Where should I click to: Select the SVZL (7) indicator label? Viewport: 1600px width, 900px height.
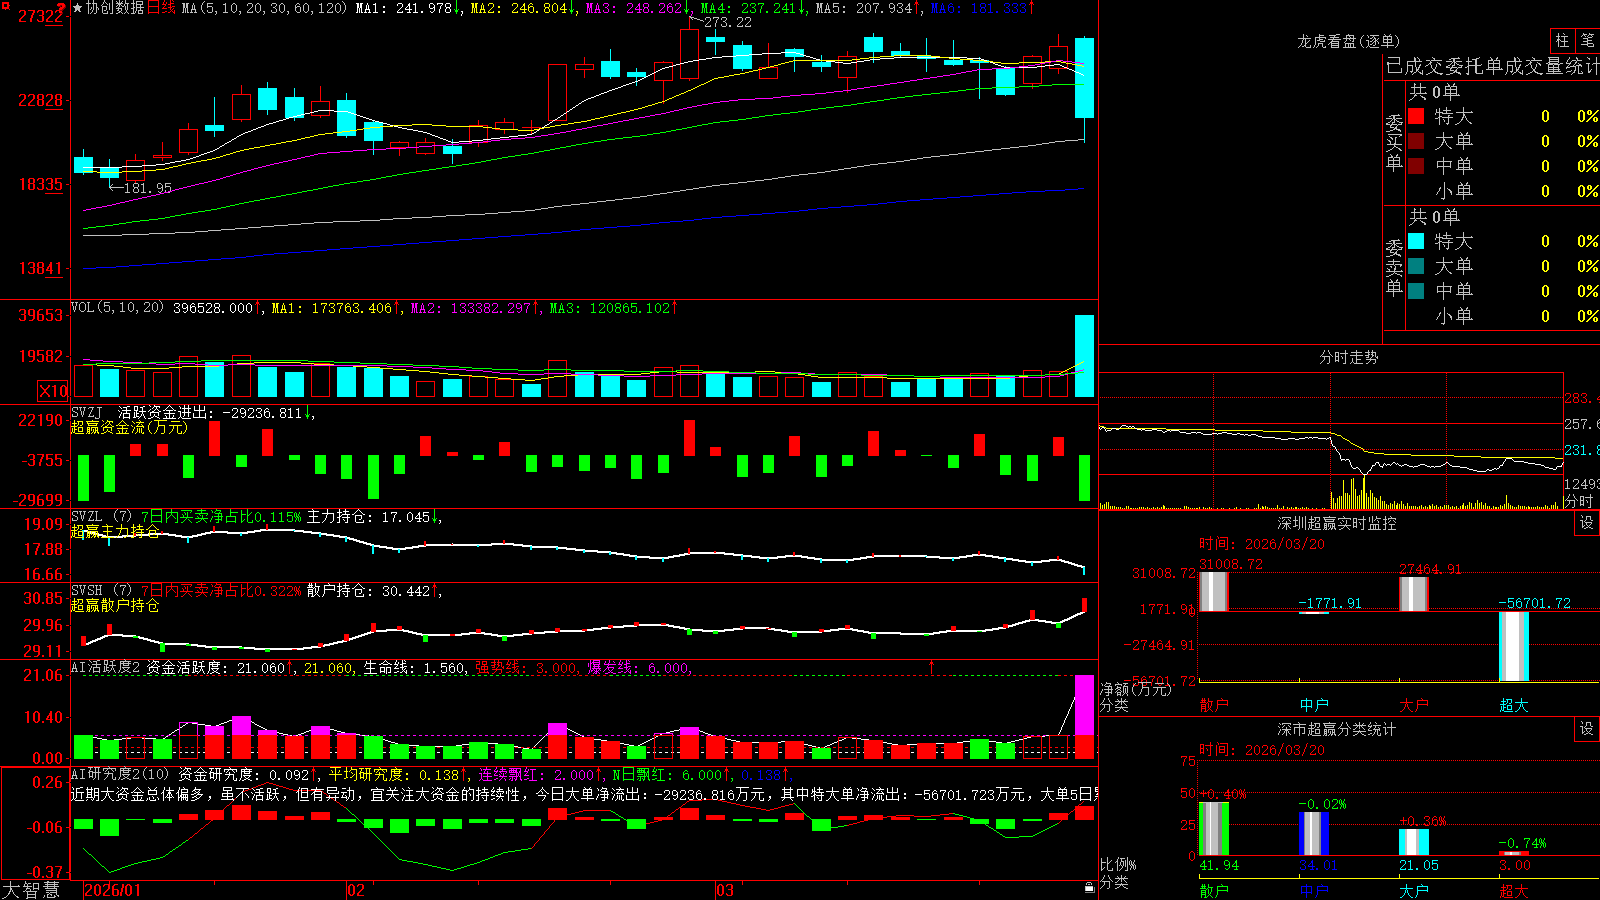[x=101, y=517]
